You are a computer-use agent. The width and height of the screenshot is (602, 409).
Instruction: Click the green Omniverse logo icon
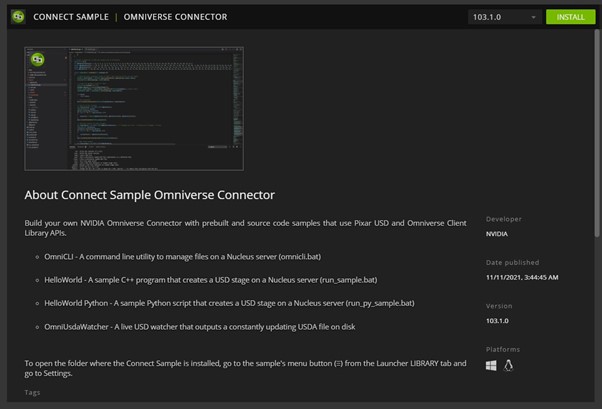click(17, 16)
